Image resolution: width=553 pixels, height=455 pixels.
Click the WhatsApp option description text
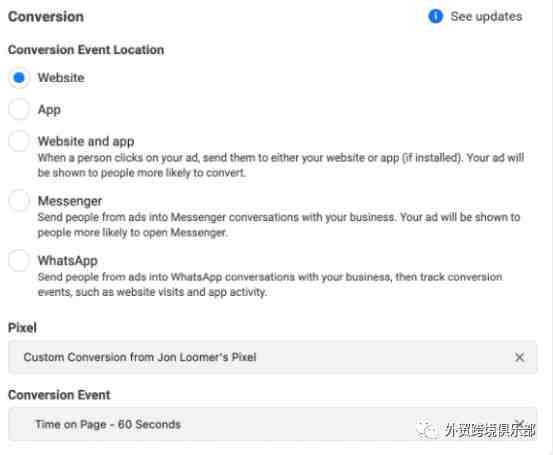270,284
